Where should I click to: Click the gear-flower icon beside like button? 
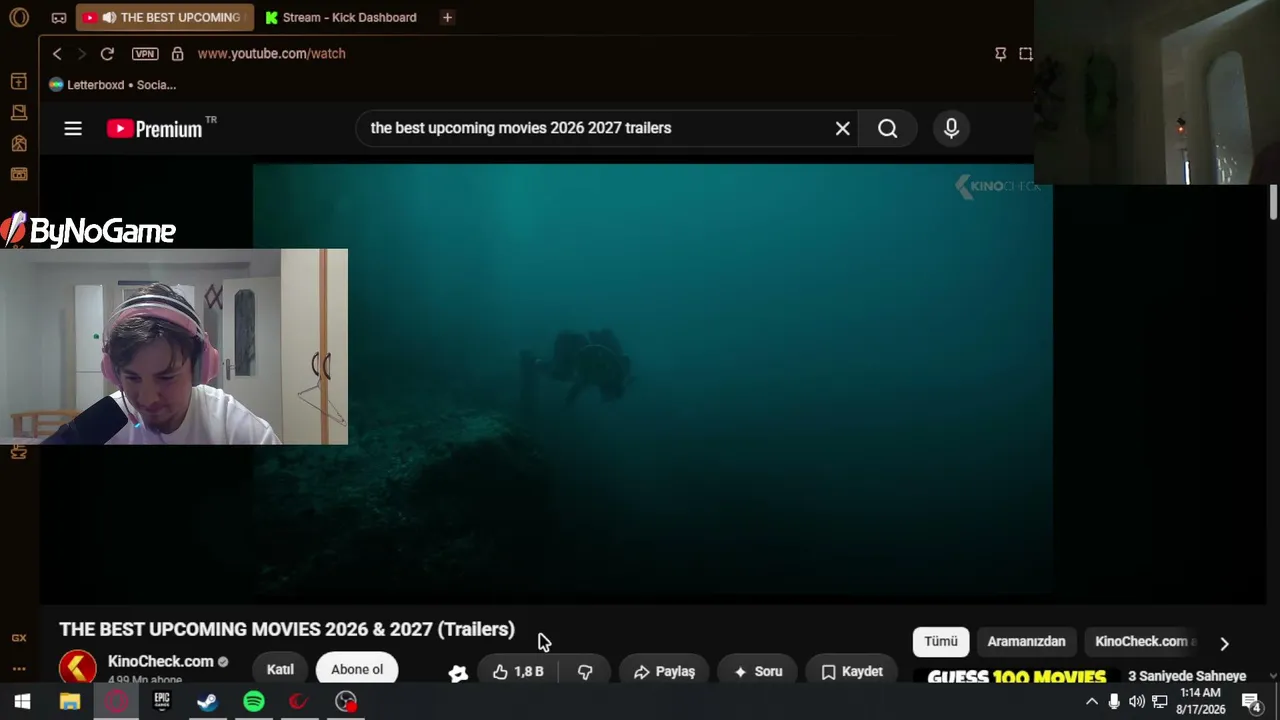pyautogui.click(x=458, y=673)
